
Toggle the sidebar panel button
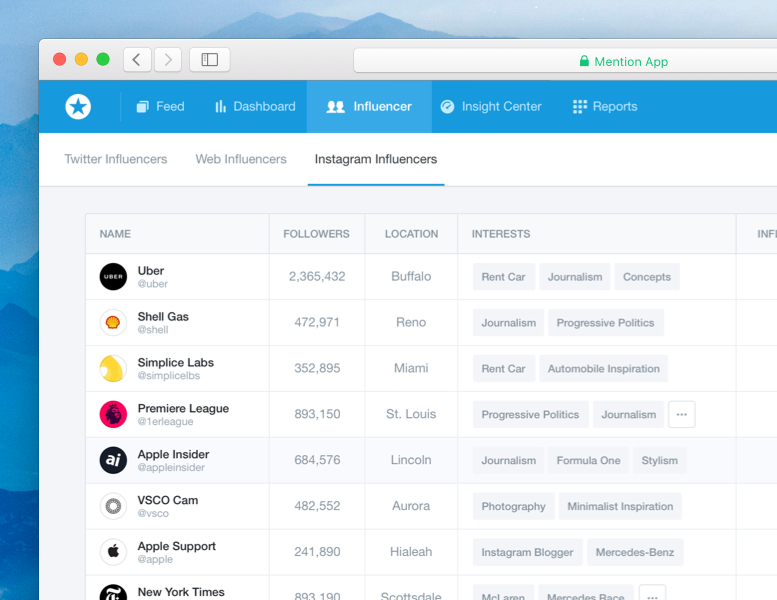click(210, 60)
